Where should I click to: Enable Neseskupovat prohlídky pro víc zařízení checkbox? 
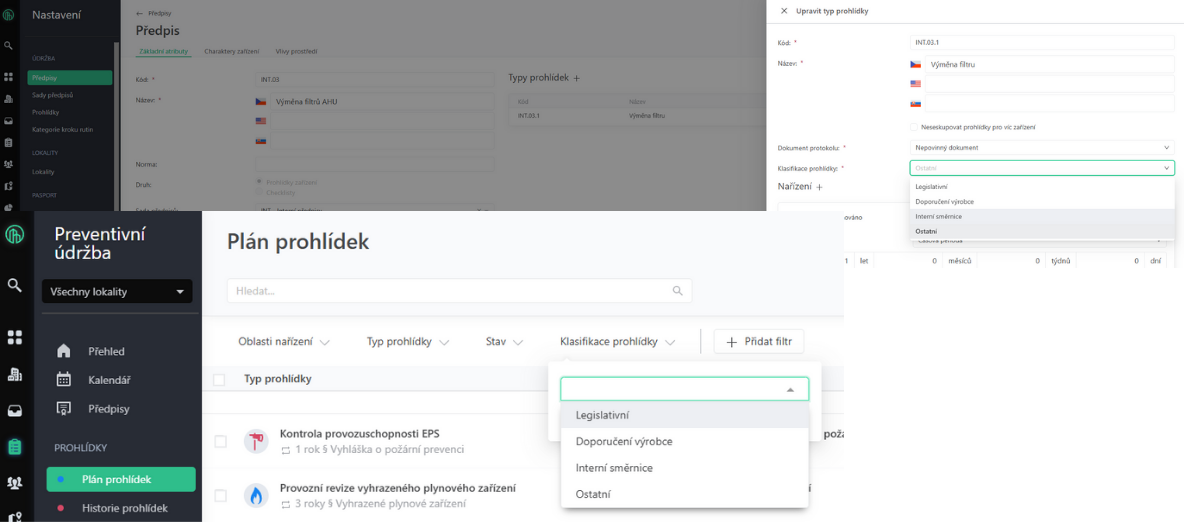coord(914,127)
